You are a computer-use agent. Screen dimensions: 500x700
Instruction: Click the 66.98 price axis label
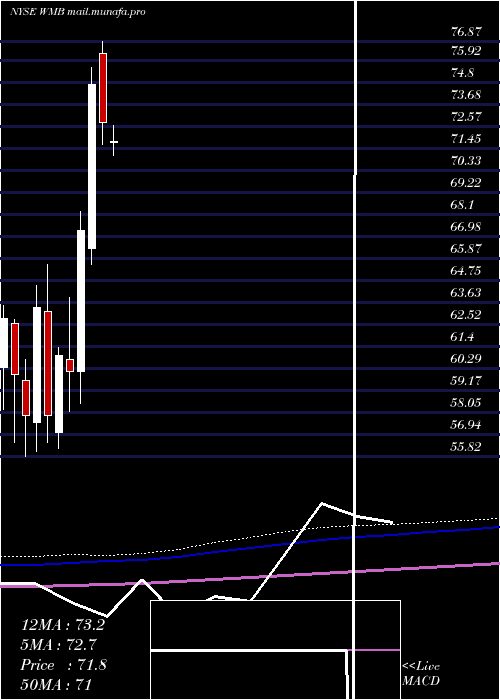click(x=466, y=227)
